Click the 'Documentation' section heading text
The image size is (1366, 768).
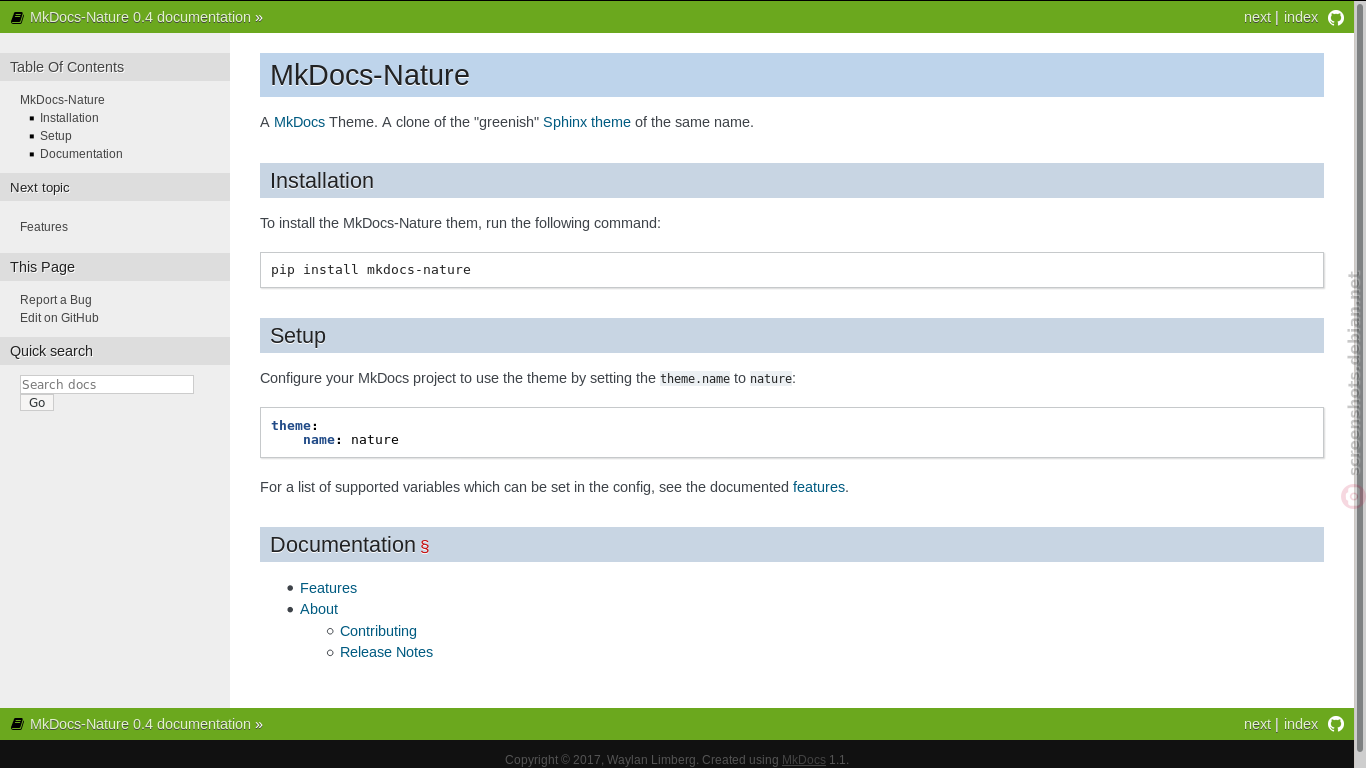[343, 545]
